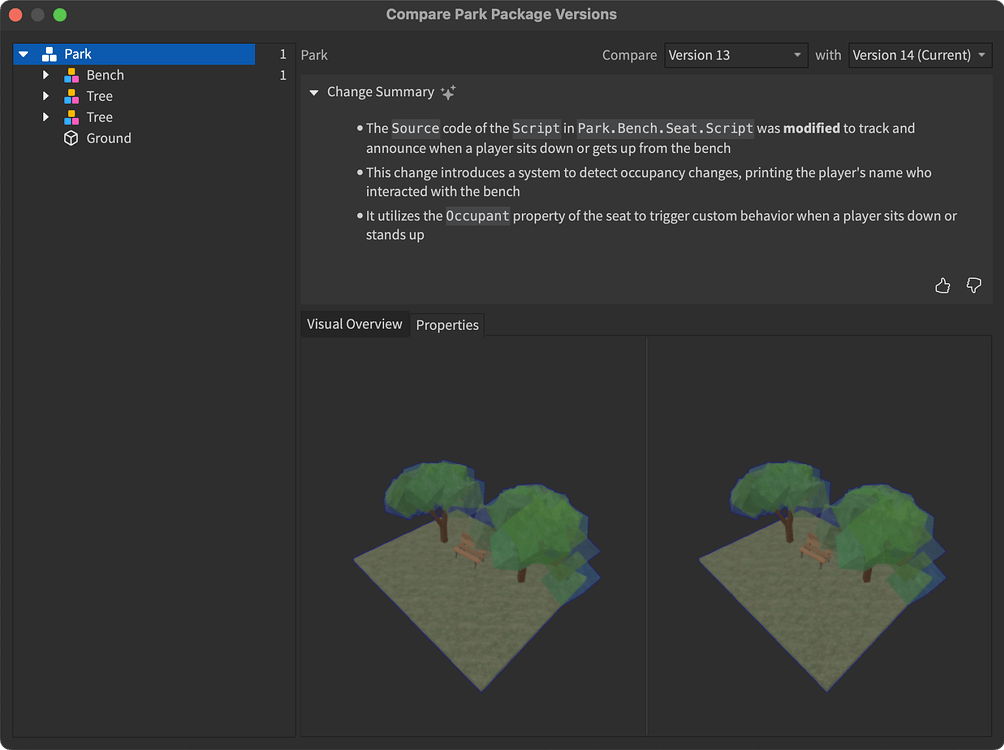1004x750 pixels.
Task: Rate the change summary with thumbs down
Action: pyautogui.click(x=974, y=285)
